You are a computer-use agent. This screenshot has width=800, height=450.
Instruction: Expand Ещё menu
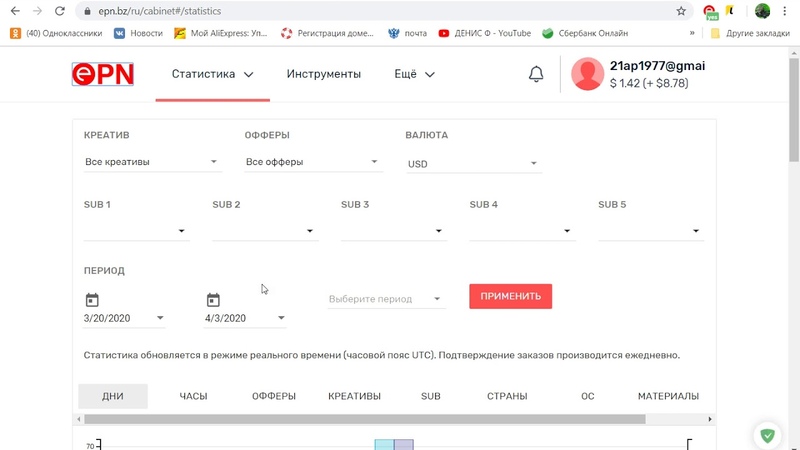click(414, 74)
